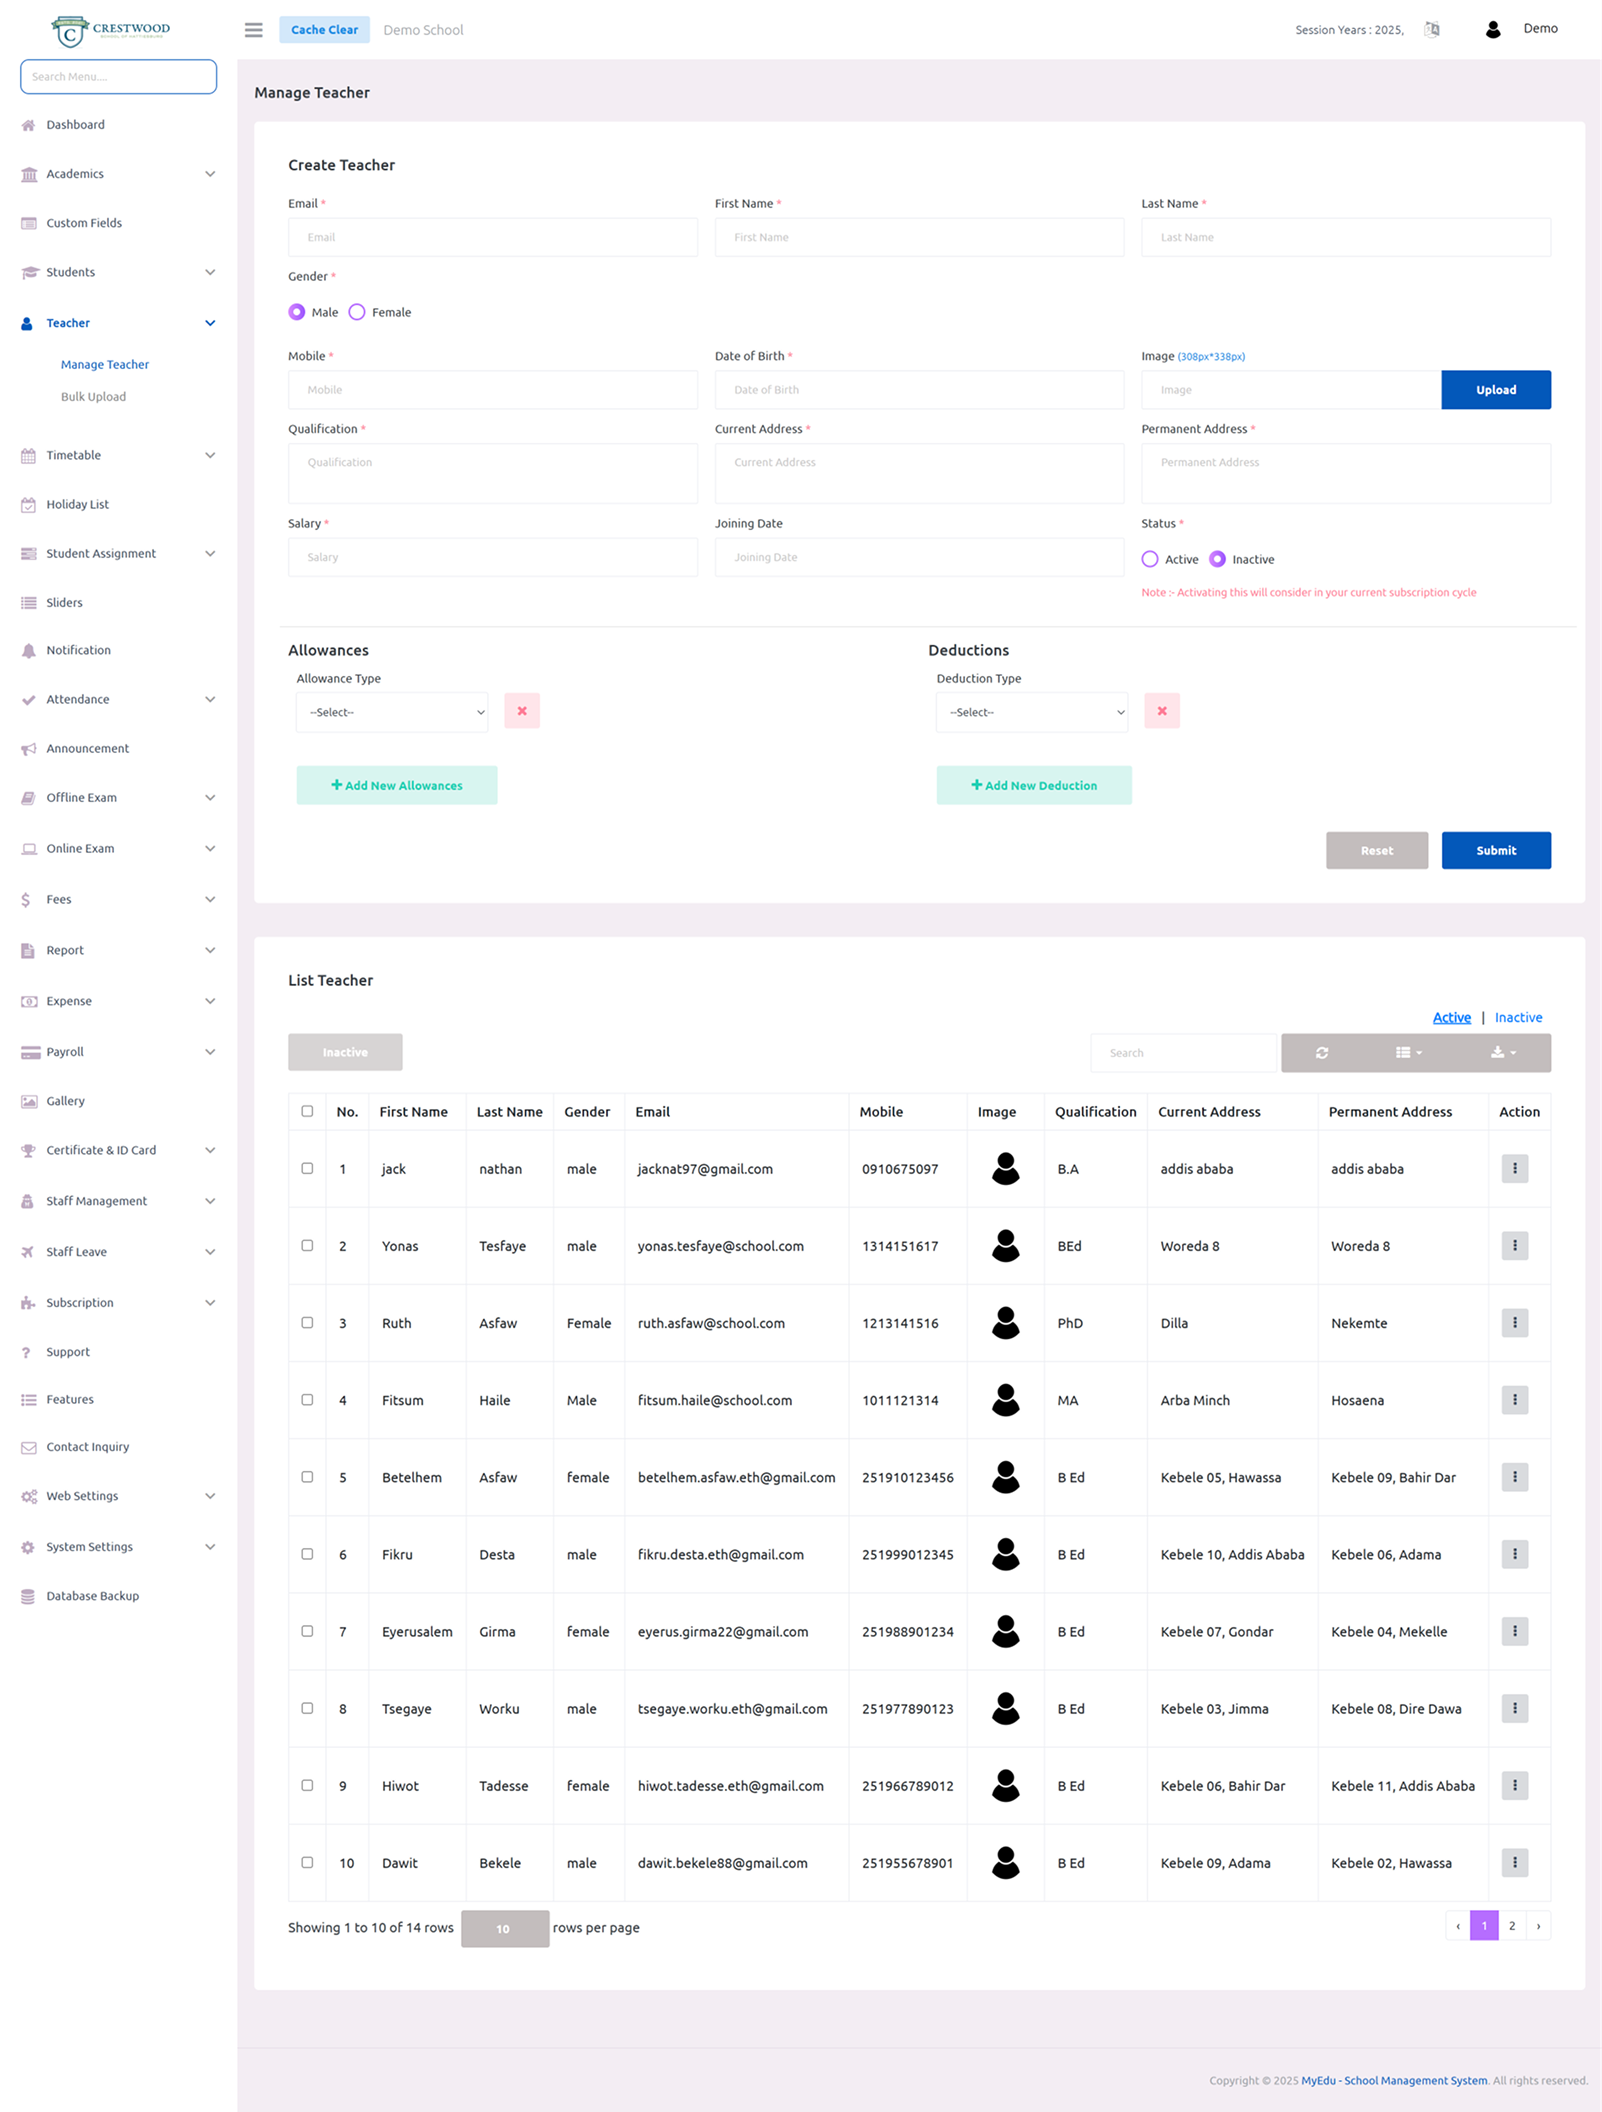Open Bulk Upload in sidebar
The height and width of the screenshot is (2112, 1602).
93,397
